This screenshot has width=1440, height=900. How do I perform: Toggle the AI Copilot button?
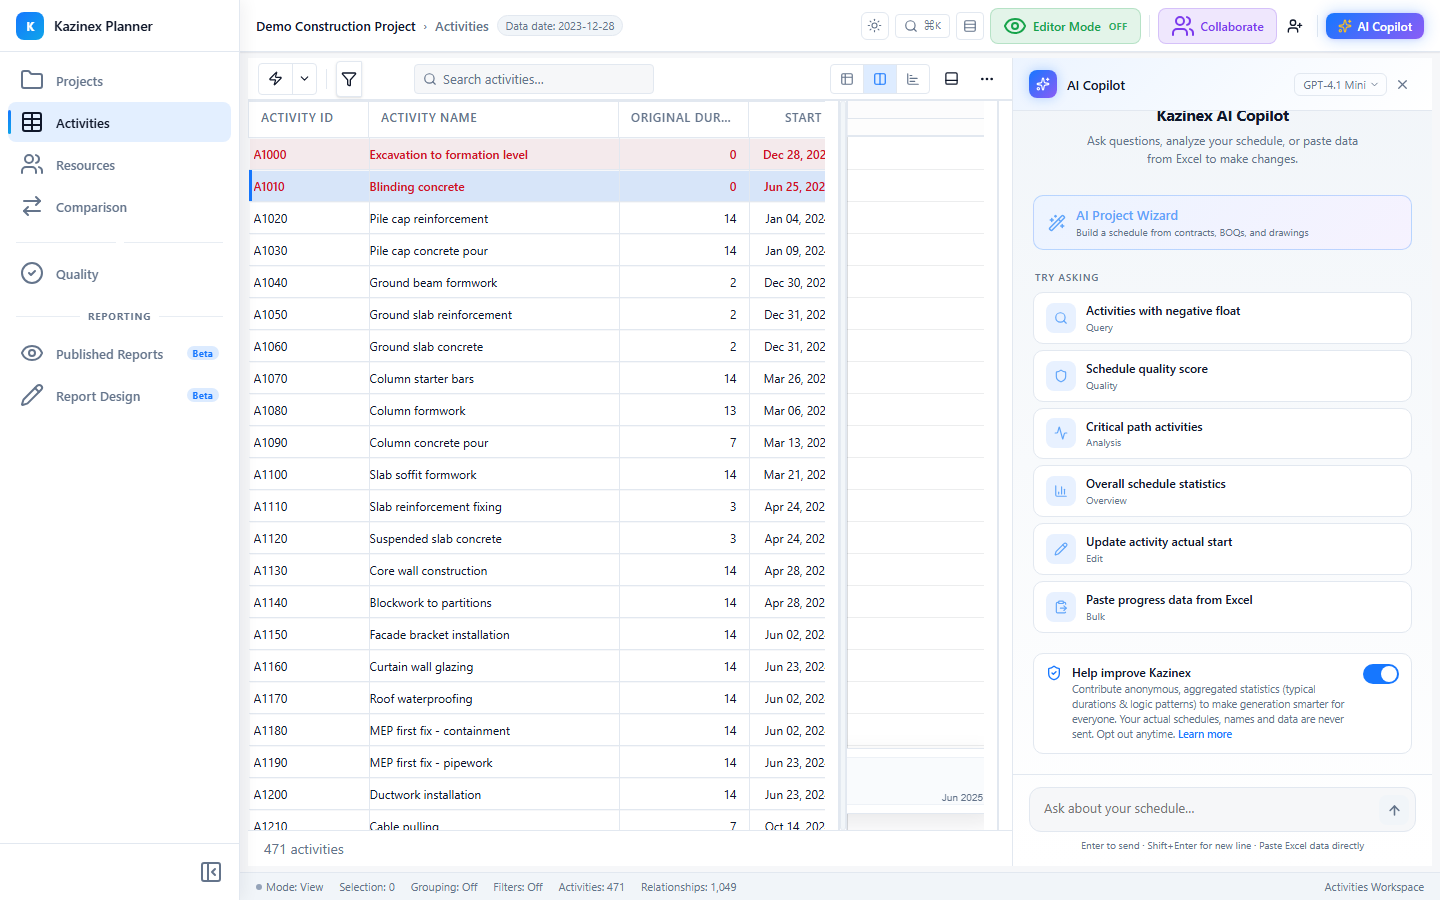tap(1375, 26)
